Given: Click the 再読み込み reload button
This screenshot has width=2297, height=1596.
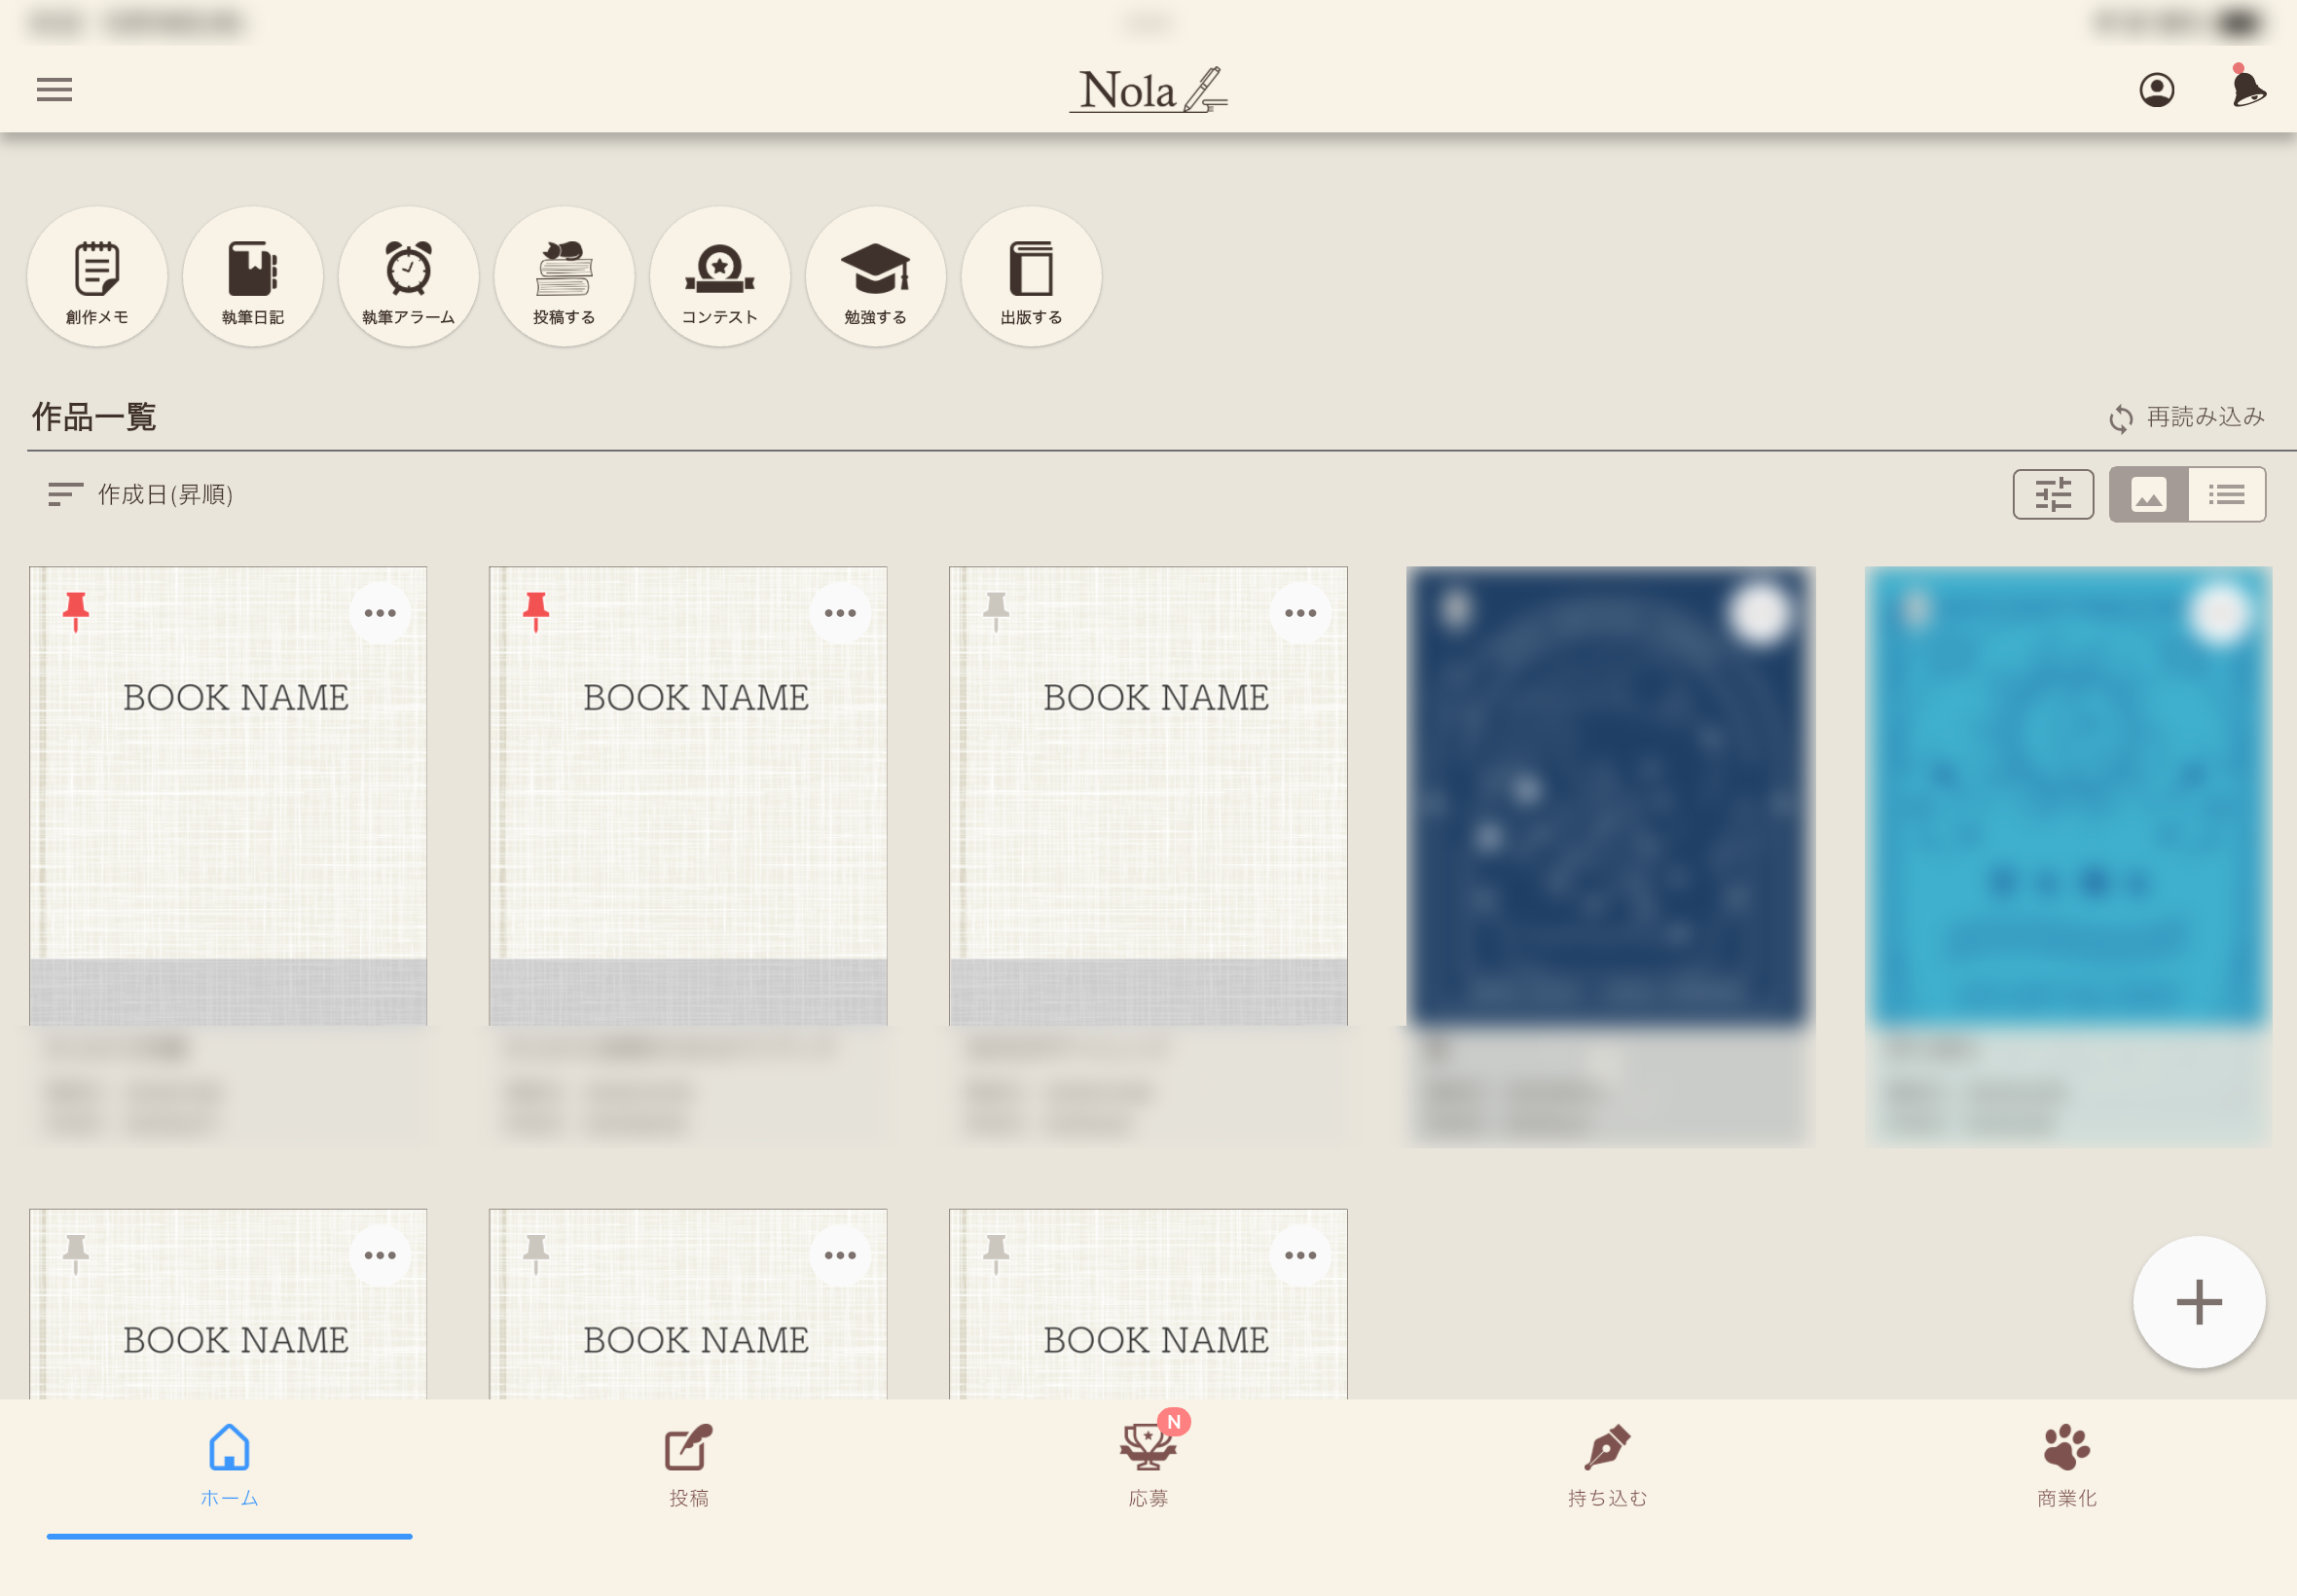Looking at the screenshot, I should tap(2186, 417).
